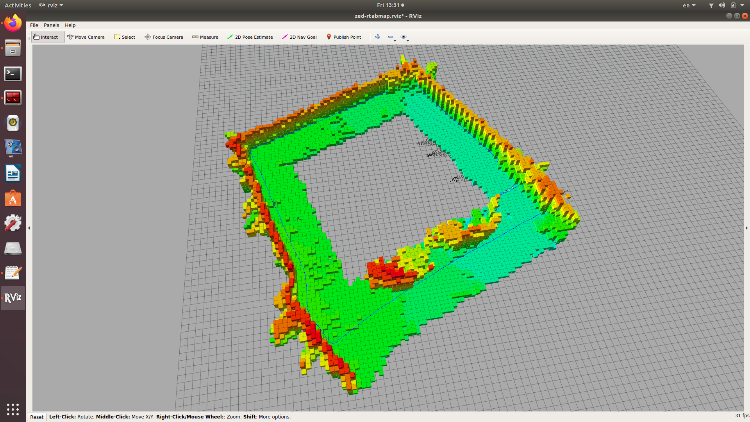Screen dimensions: 750x422
Task: Click the remove-tool minus icon
Action: pos(390,37)
